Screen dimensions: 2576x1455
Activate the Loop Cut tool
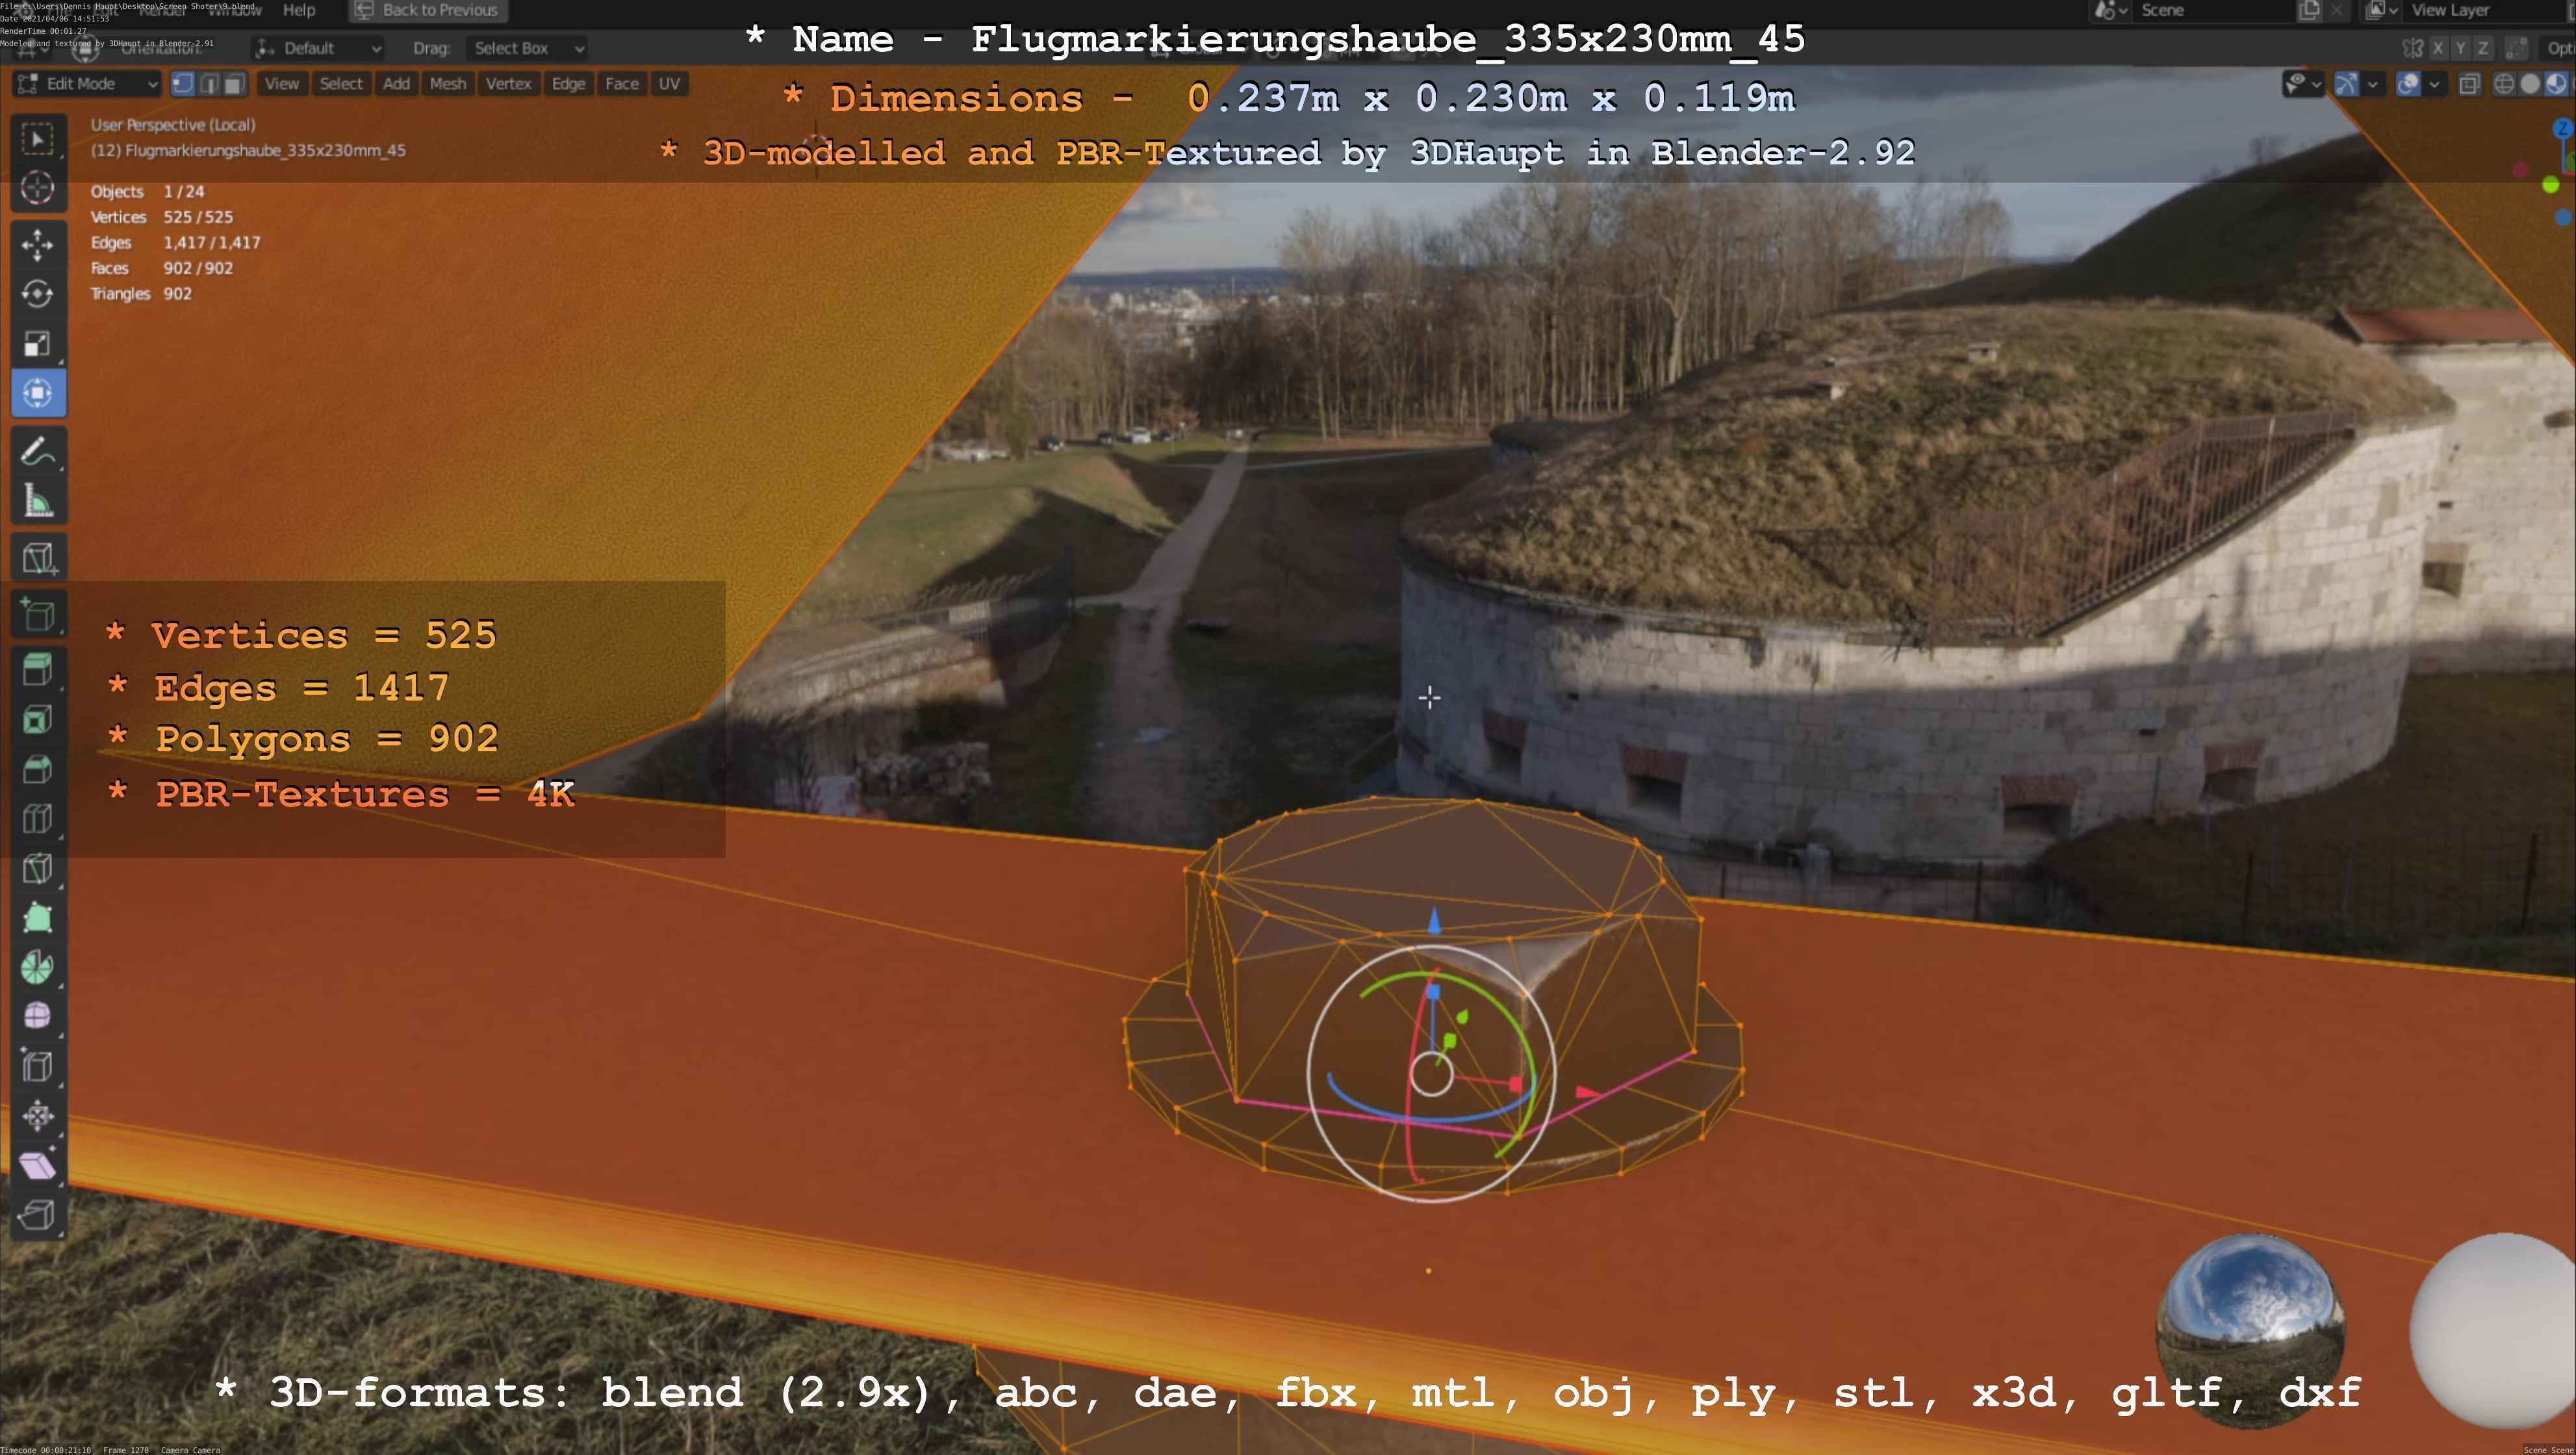[x=38, y=819]
